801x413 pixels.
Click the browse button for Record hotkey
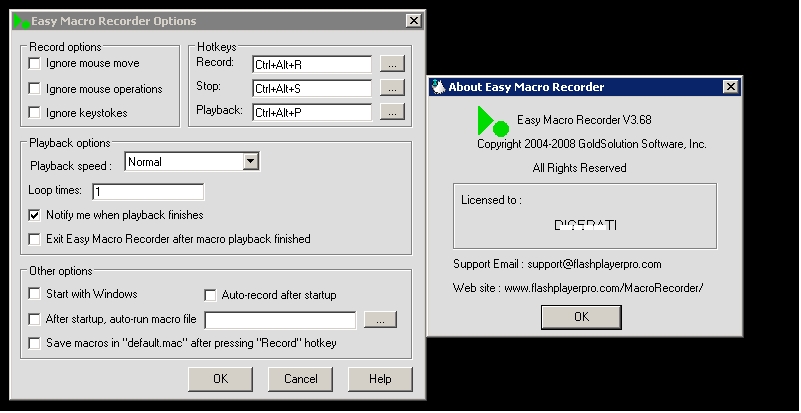coord(392,64)
